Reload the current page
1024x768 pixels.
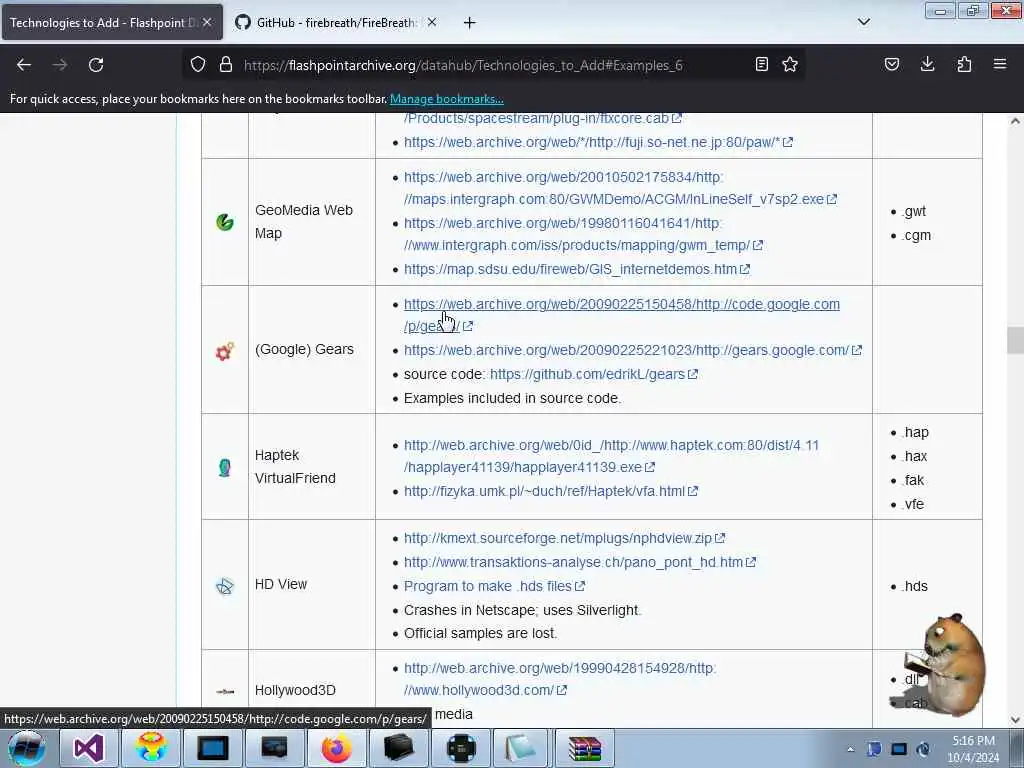tap(96, 65)
